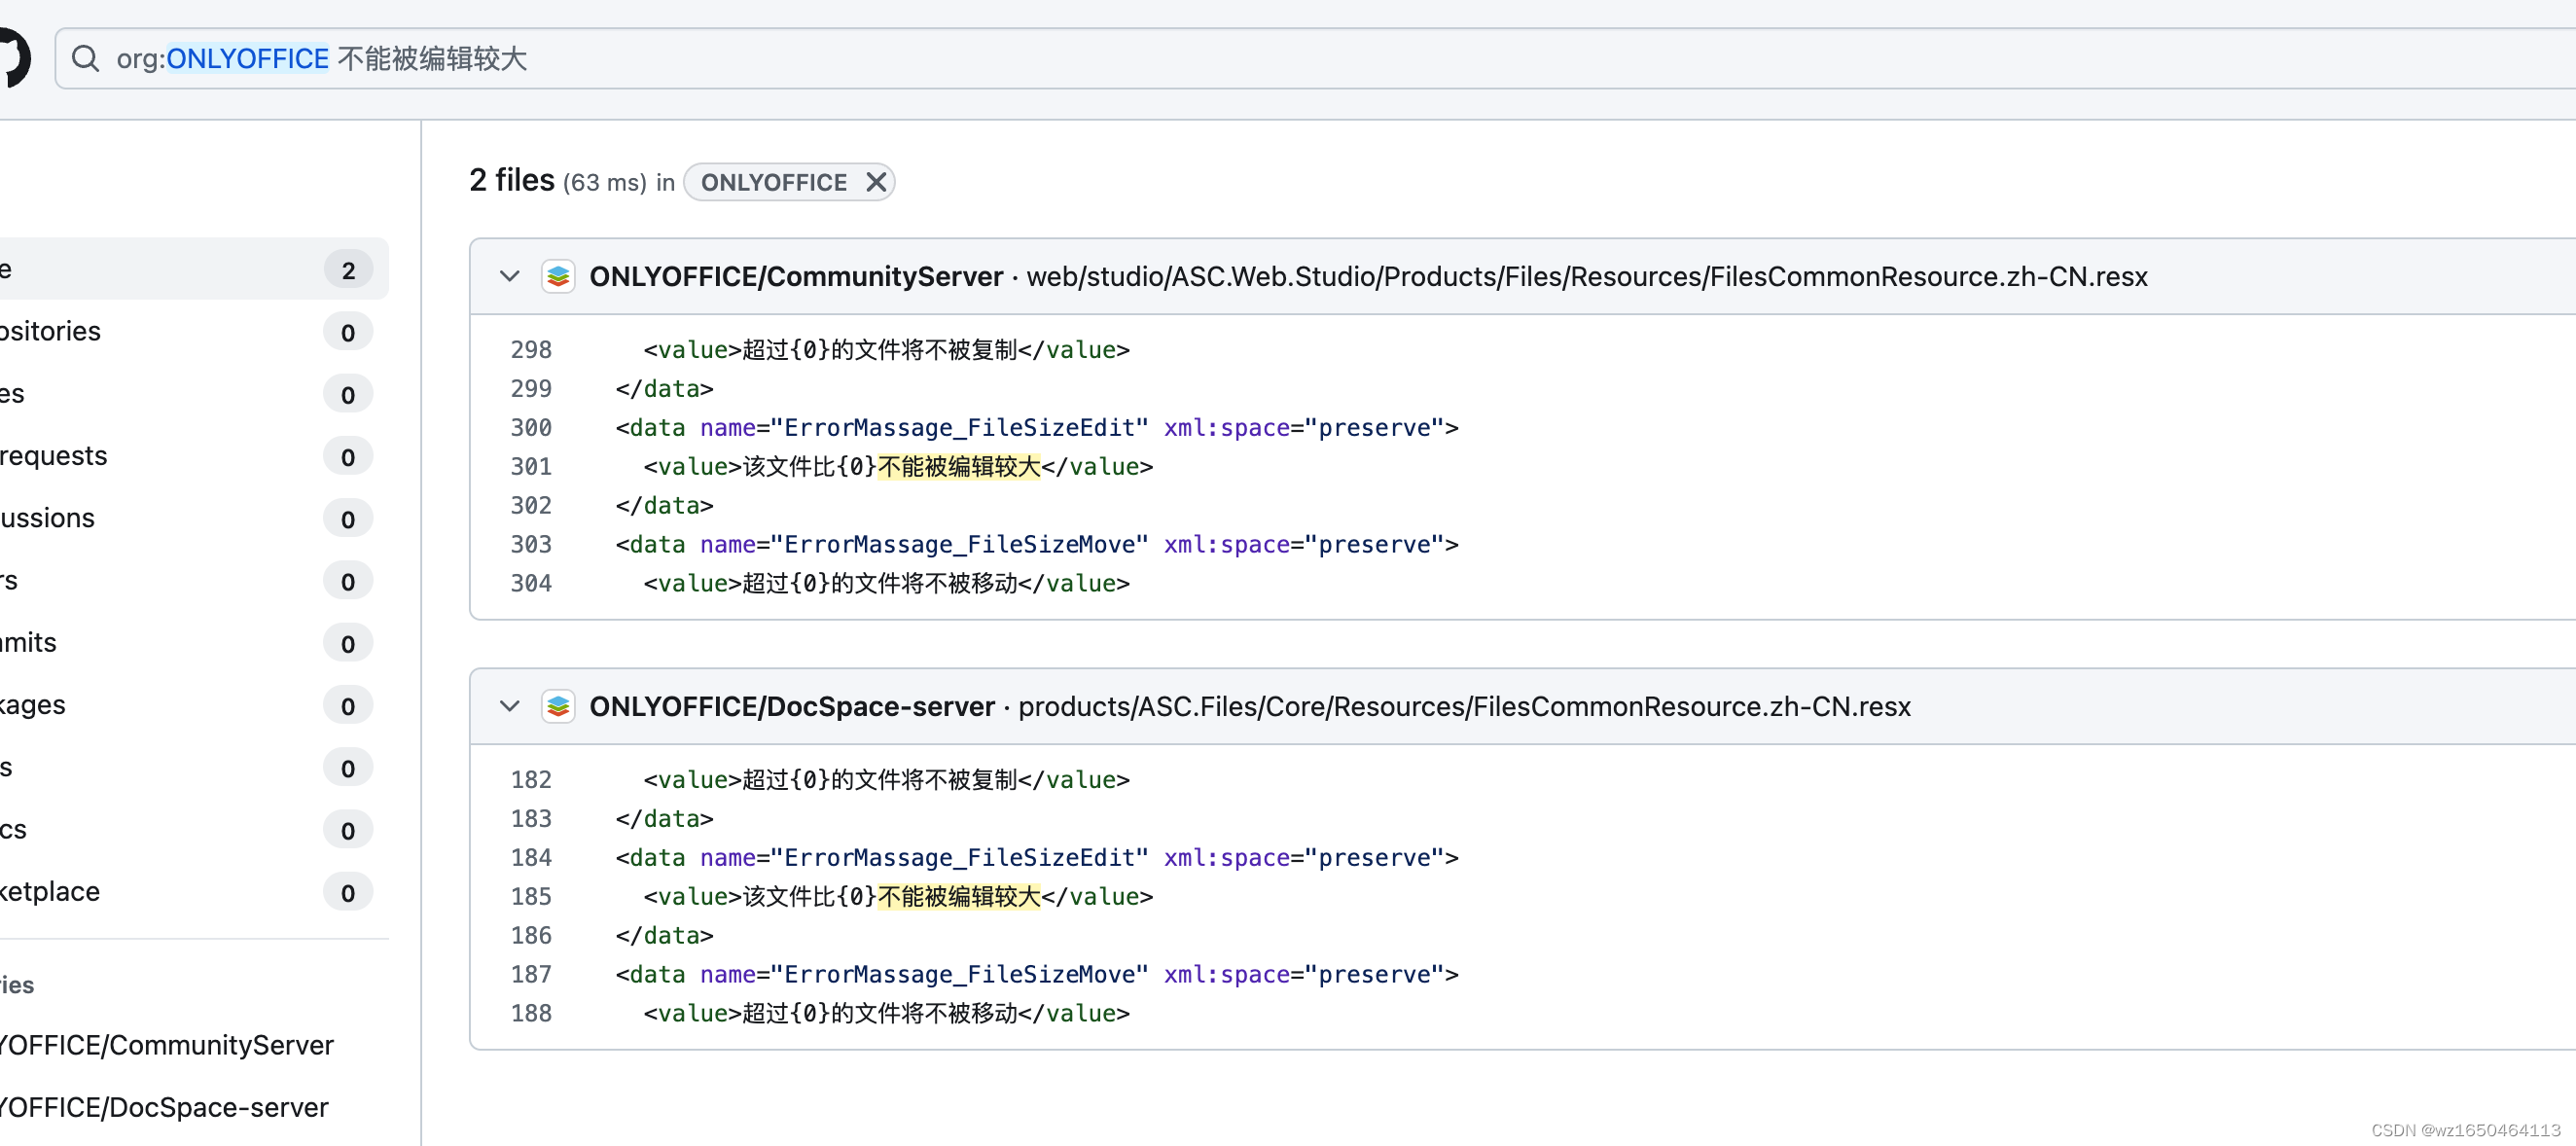This screenshot has width=2576, height=1146.
Task: Open the ONLYOFFICE/DocSpace-server repository link
Action: coord(791,707)
